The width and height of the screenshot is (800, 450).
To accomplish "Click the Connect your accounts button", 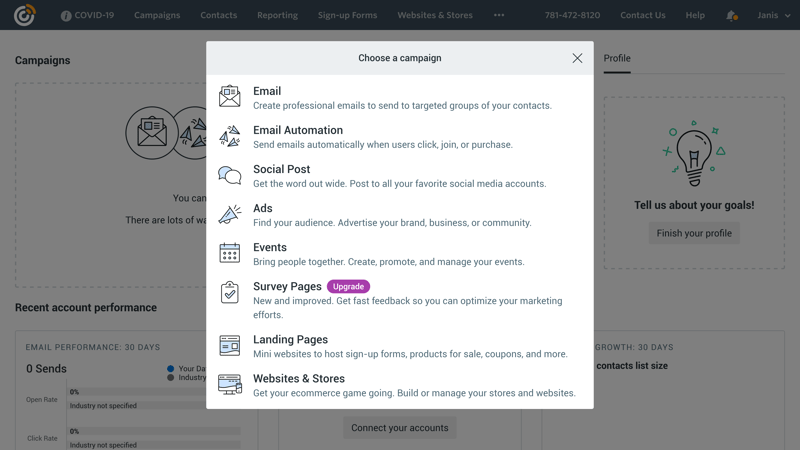I will [x=400, y=428].
